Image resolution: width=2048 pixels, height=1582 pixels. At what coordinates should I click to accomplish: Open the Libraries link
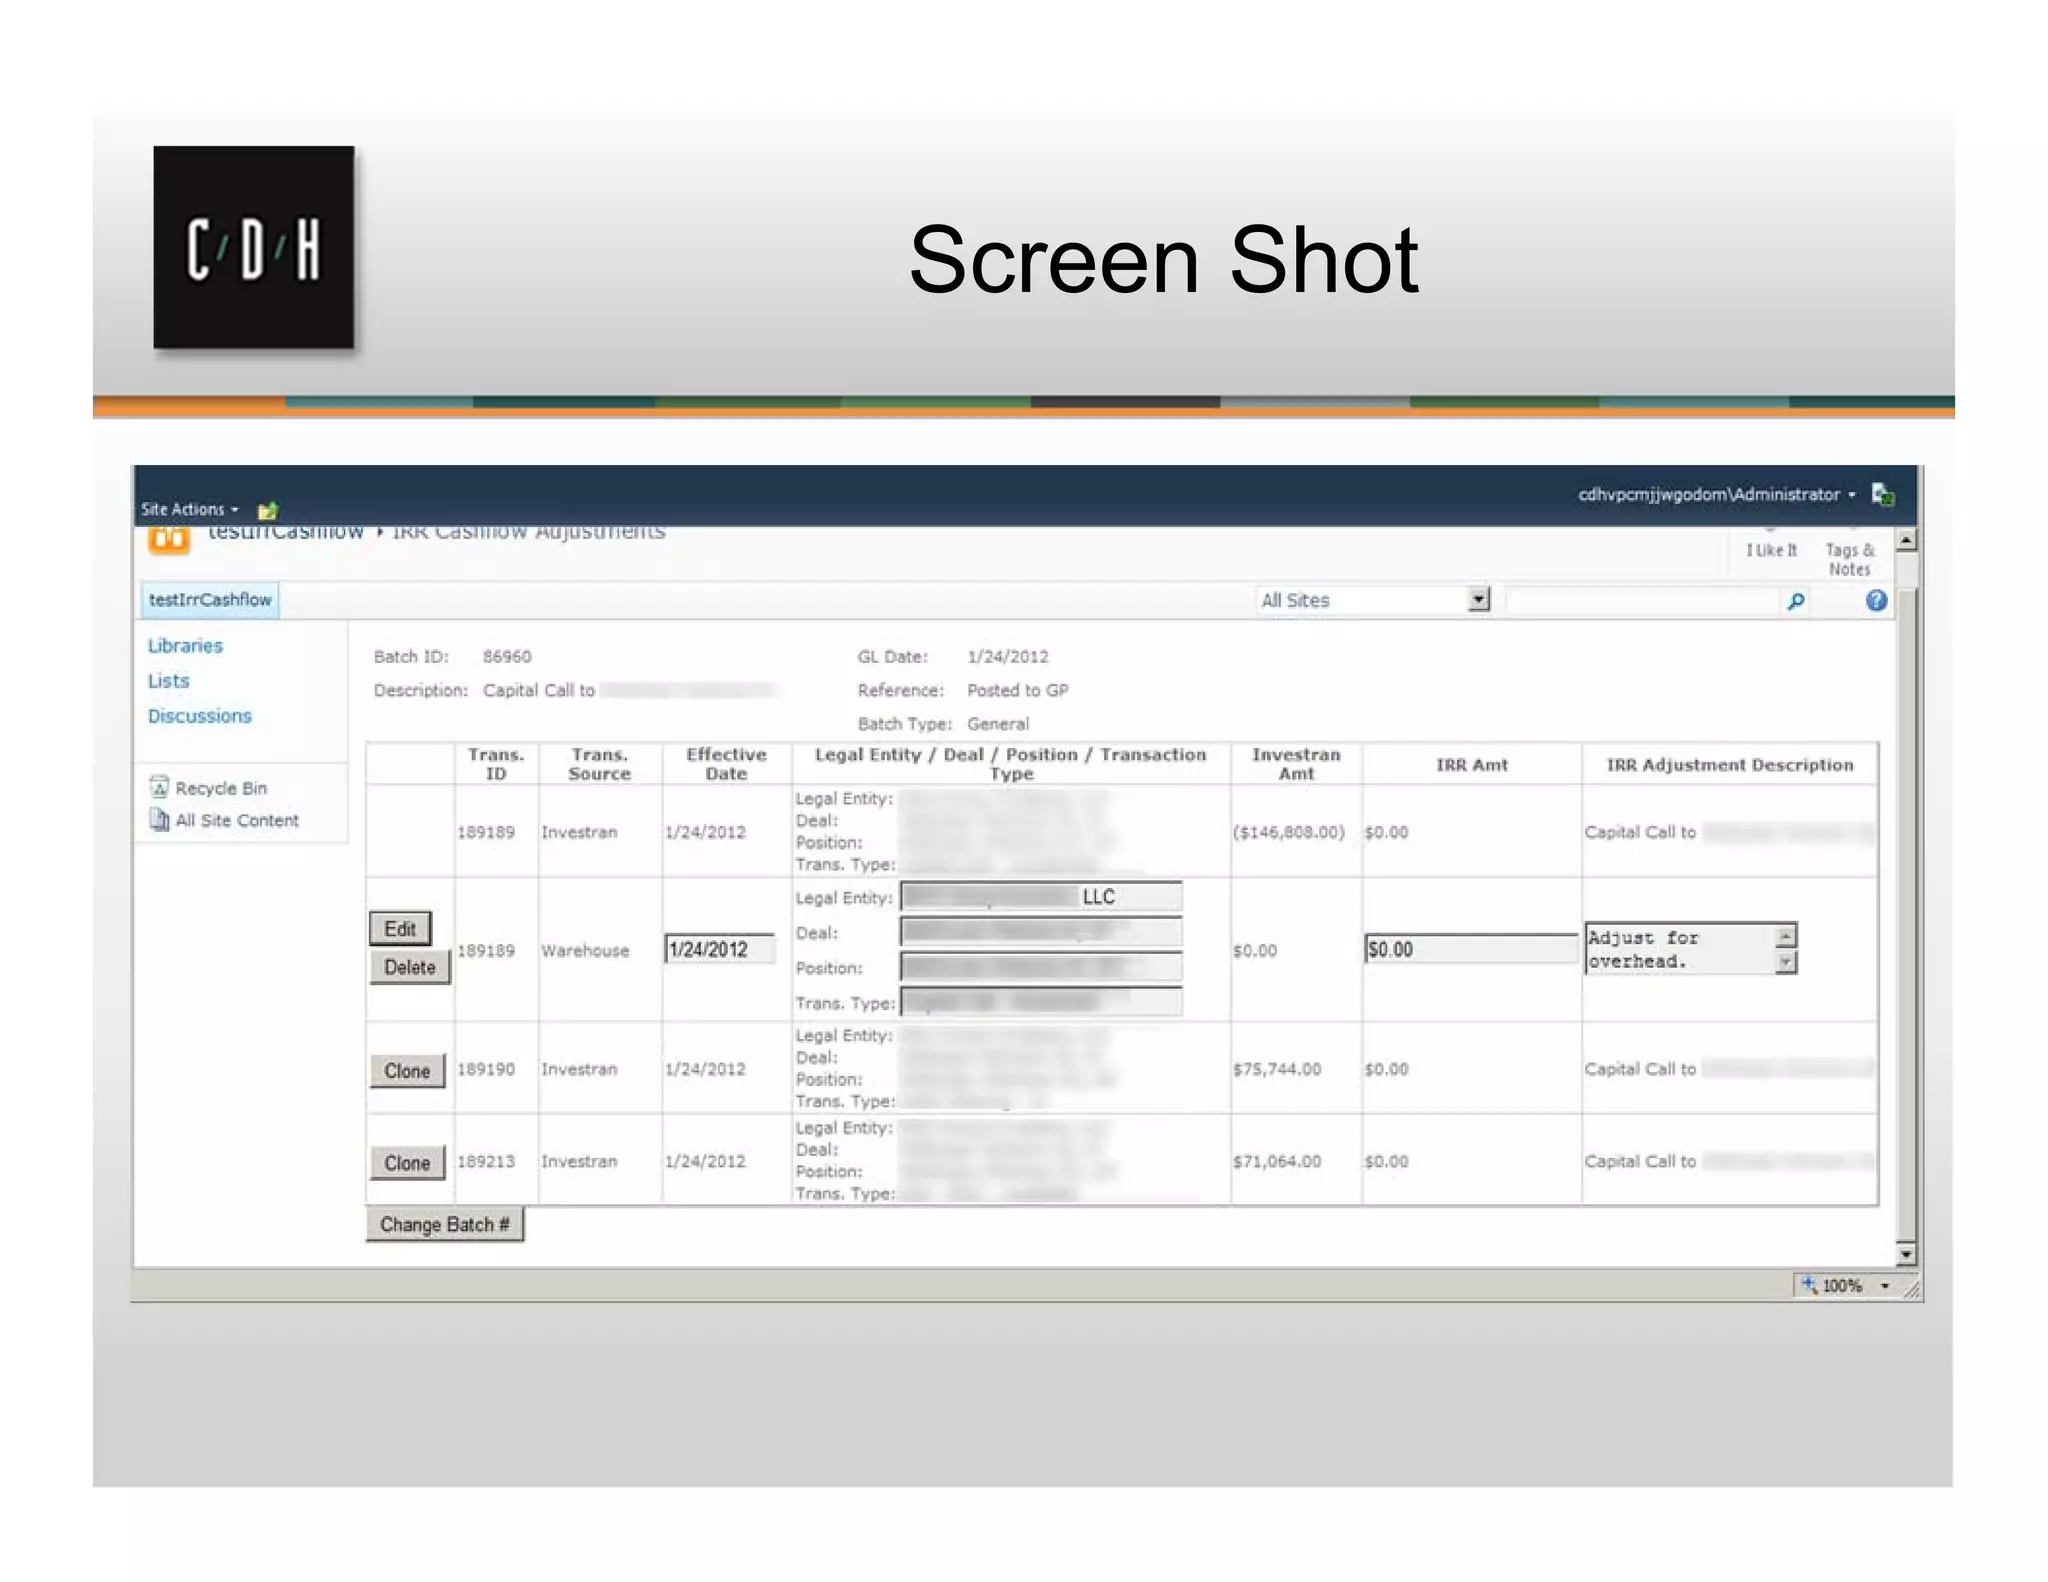point(185,646)
